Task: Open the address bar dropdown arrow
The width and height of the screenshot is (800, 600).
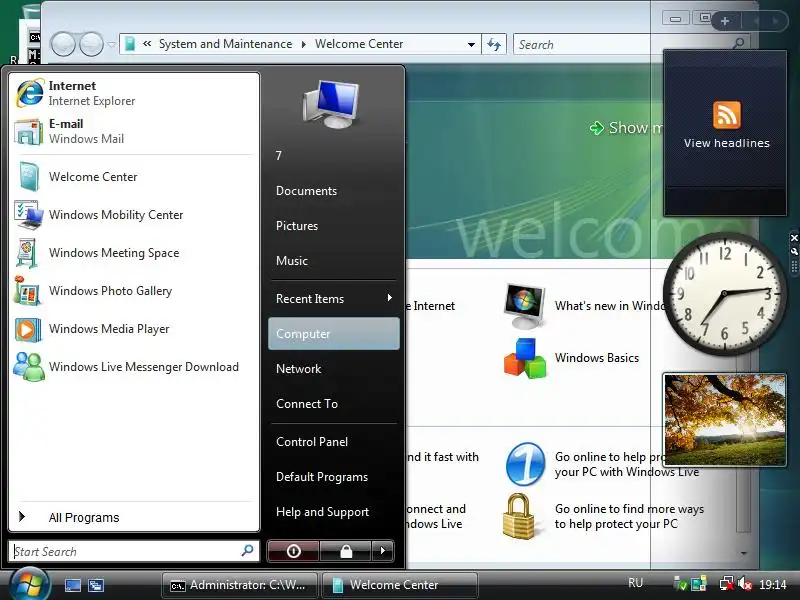Action: coord(471,44)
